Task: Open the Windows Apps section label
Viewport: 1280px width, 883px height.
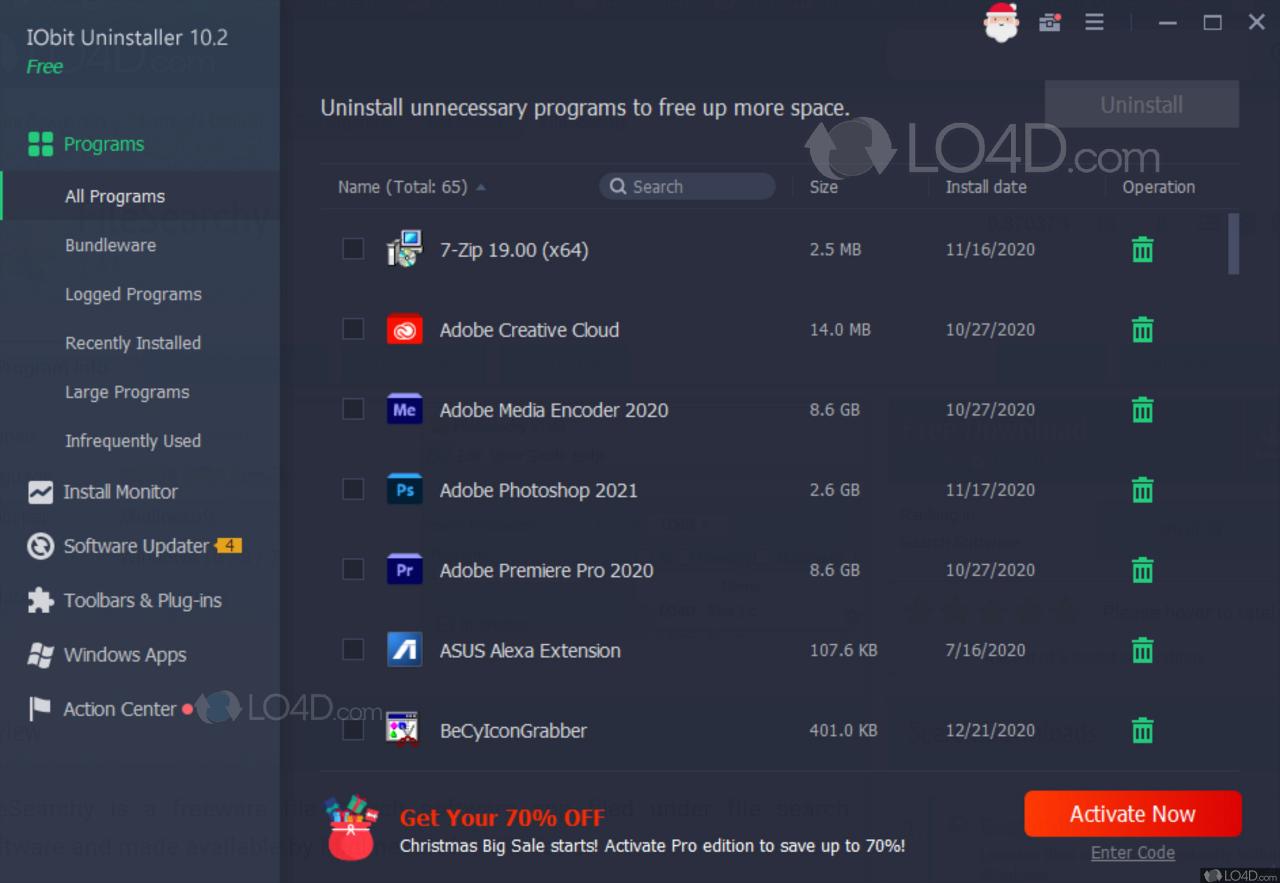Action: point(125,655)
